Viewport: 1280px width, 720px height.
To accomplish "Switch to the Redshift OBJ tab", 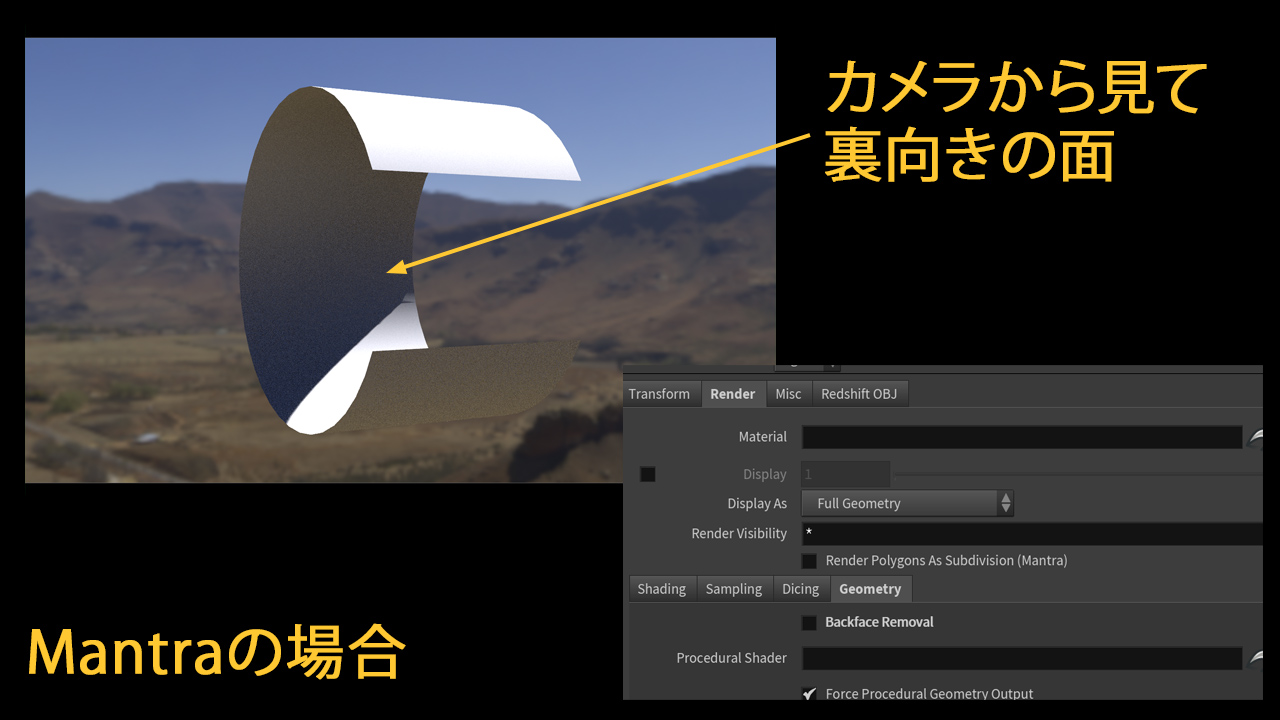I will click(x=858, y=394).
